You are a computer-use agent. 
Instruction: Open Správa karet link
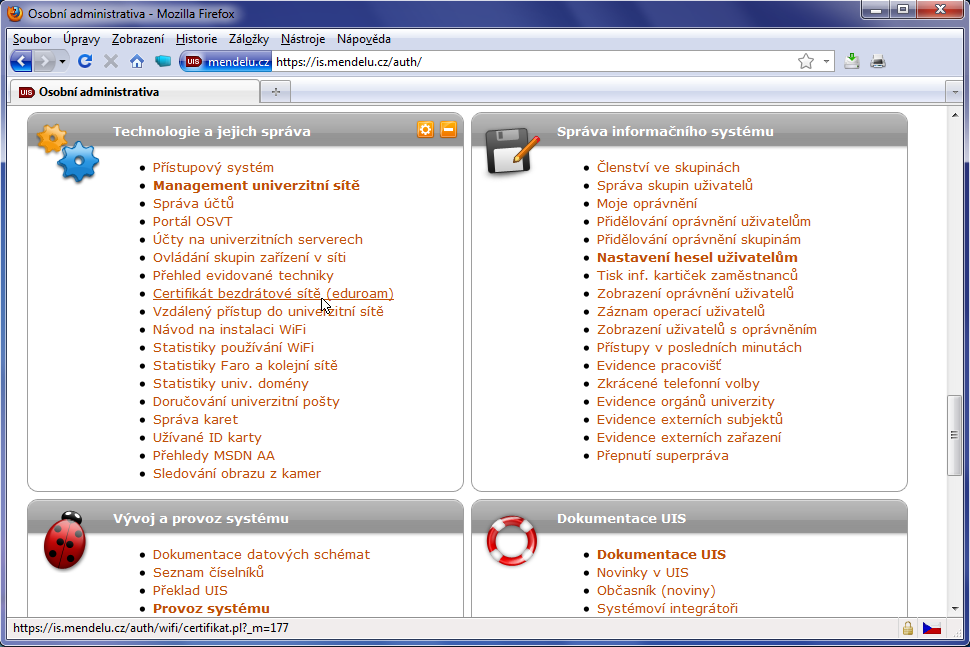[x=195, y=419]
